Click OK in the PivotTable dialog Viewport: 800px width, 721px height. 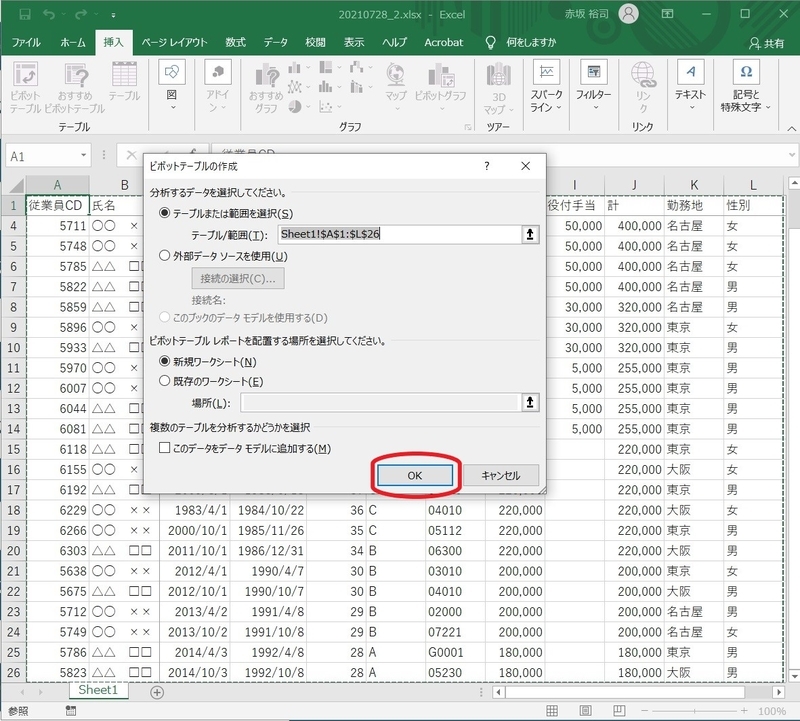(x=415, y=475)
